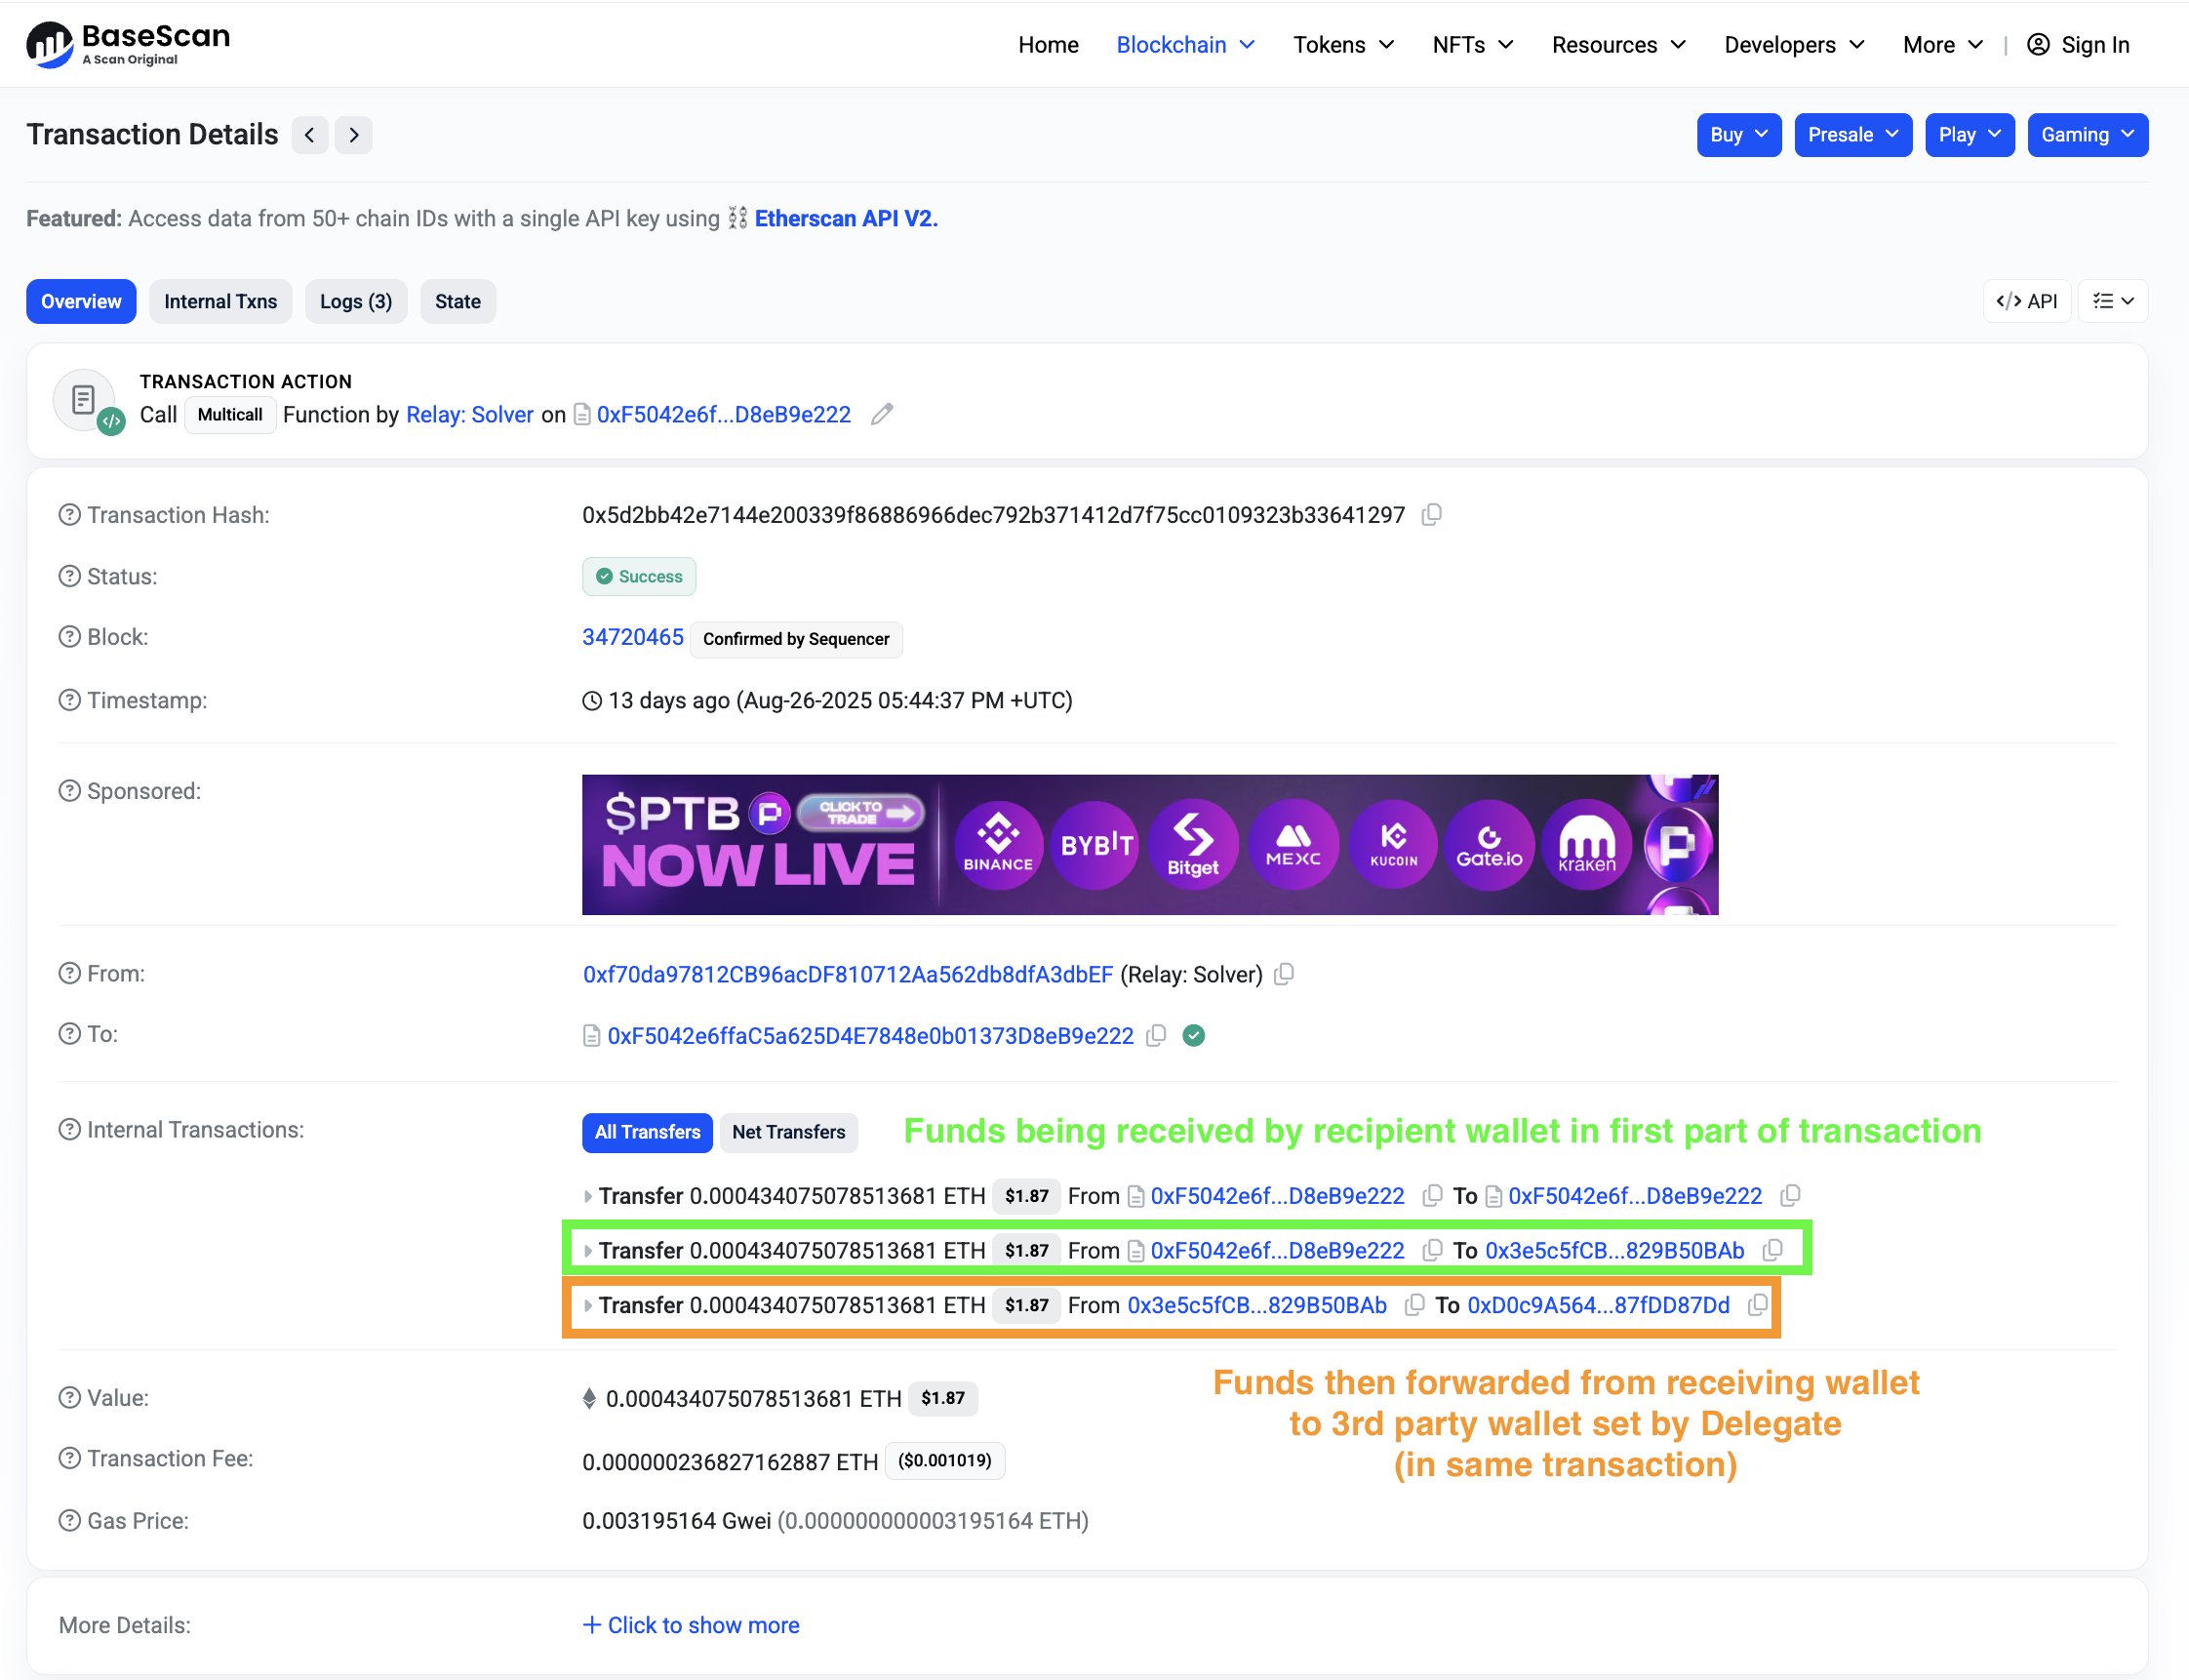The width and height of the screenshot is (2189, 1680).
Task: Copy the transaction hash to clipboard
Action: click(1431, 515)
